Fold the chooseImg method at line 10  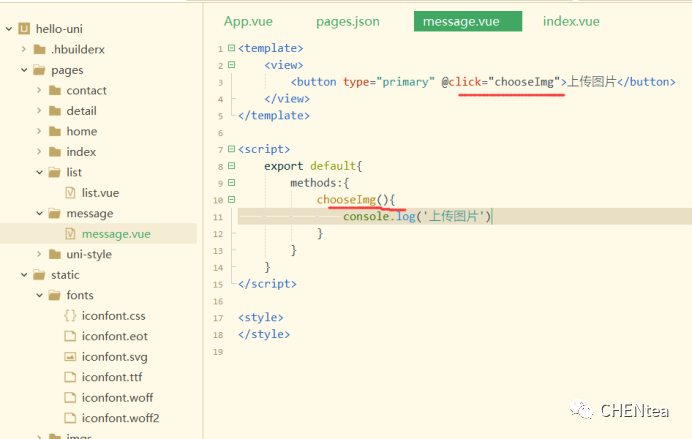pyautogui.click(x=232, y=200)
